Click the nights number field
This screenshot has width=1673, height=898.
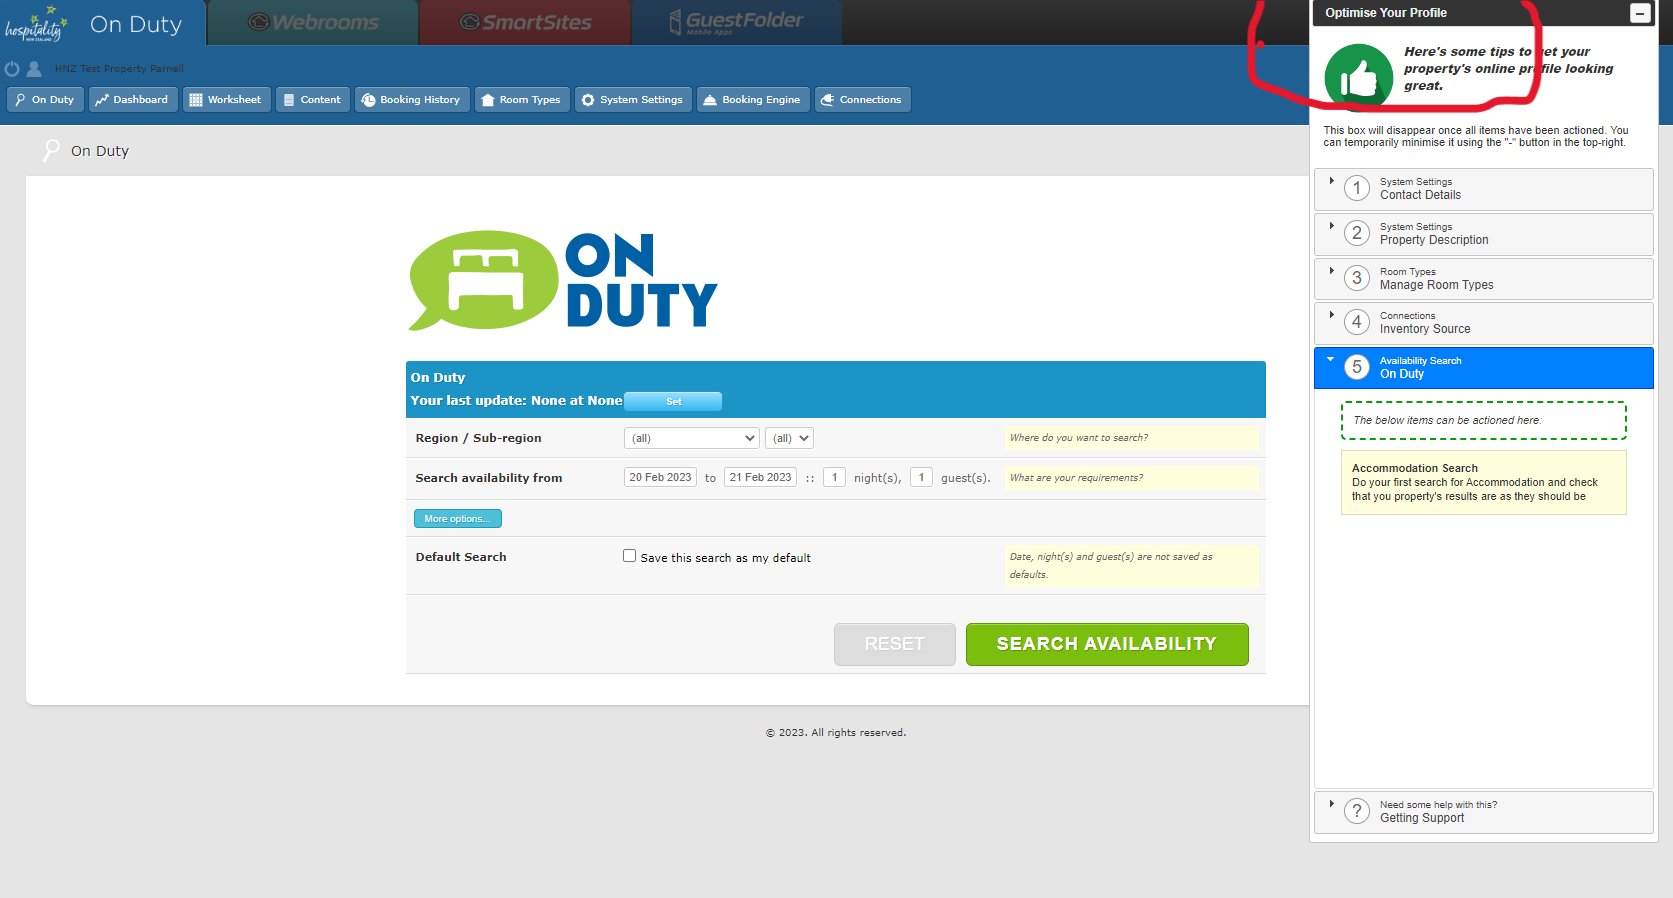pyautogui.click(x=834, y=477)
